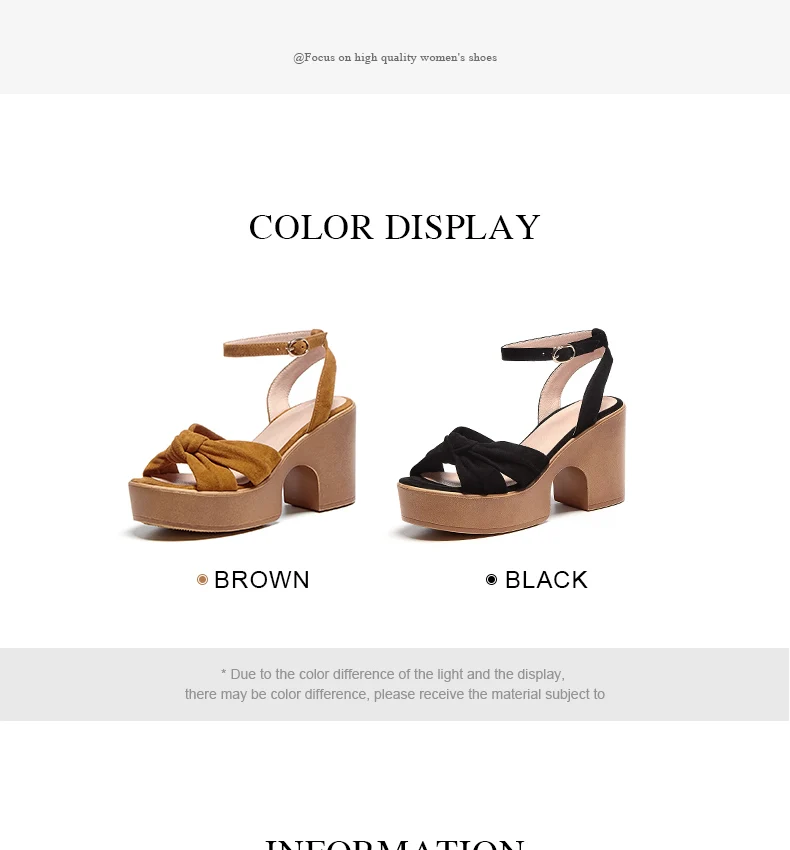Click the platform sole of the brown sandal

[206, 507]
